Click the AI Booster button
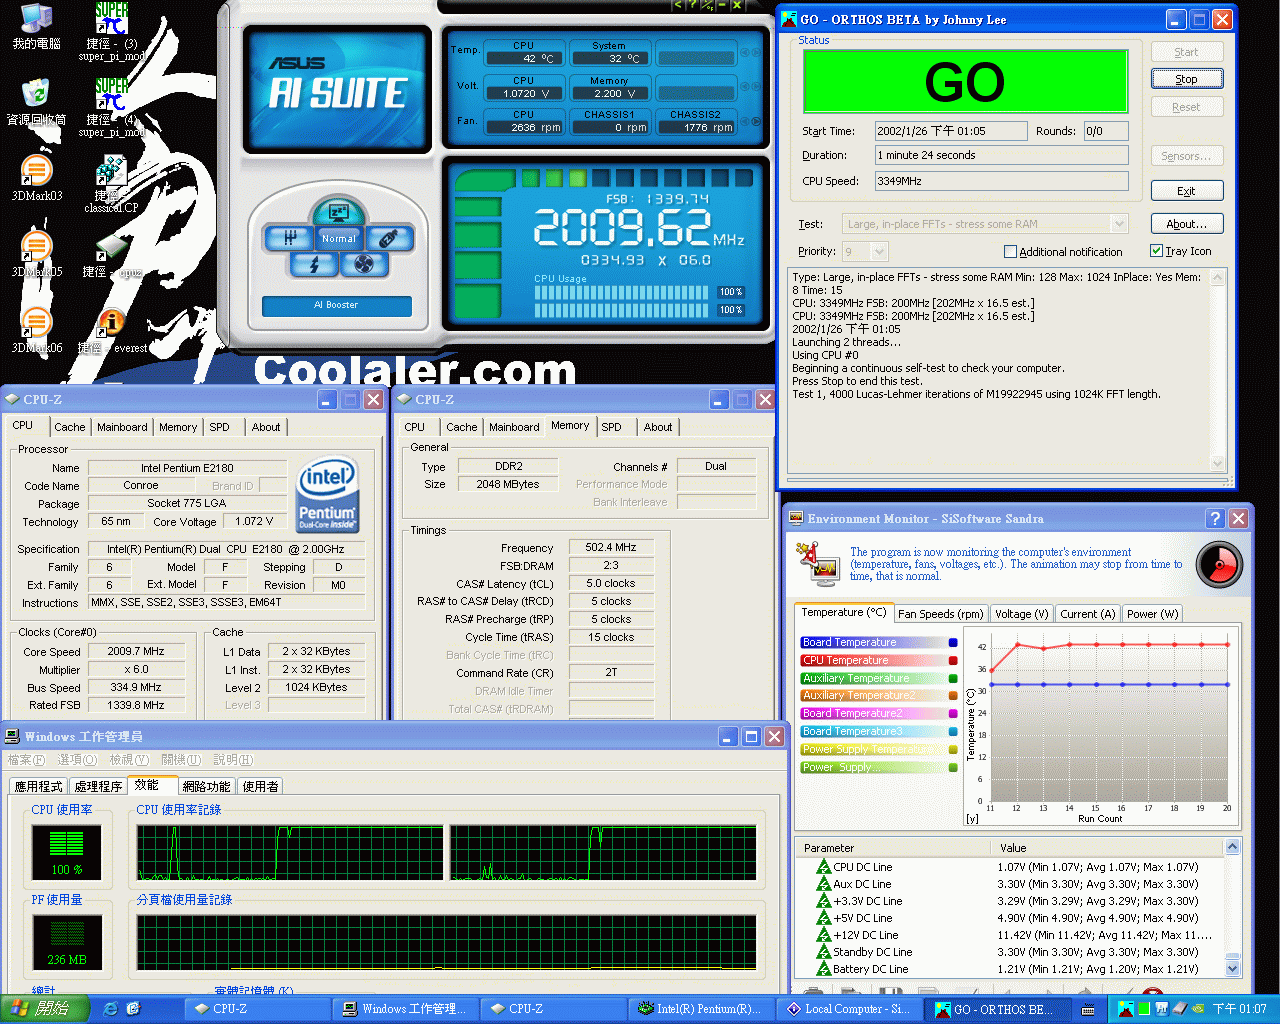This screenshot has height=1024, width=1280. [336, 305]
